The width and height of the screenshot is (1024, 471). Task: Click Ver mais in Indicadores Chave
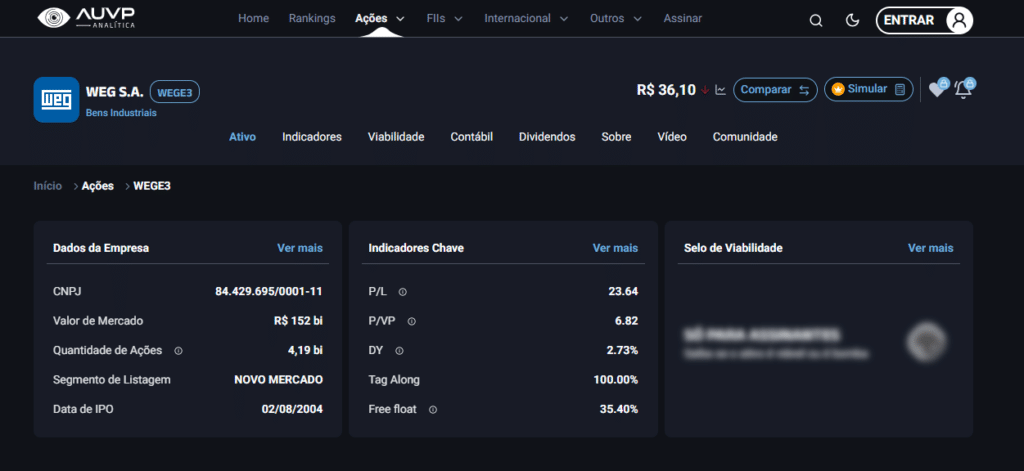click(615, 248)
